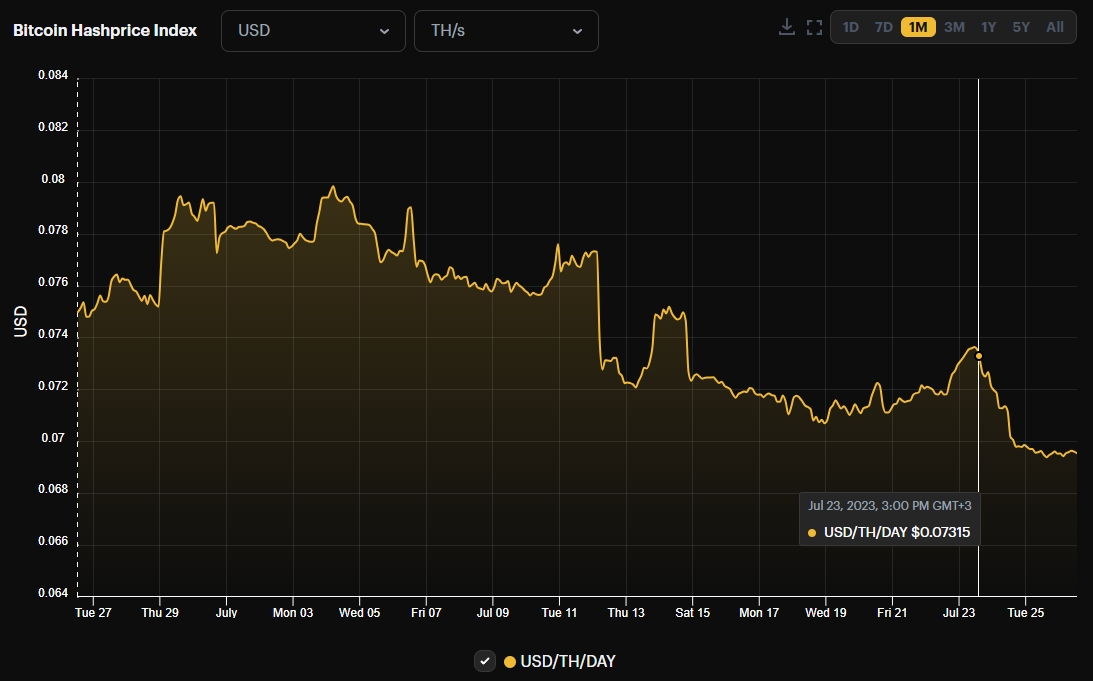This screenshot has width=1093, height=681.
Task: Click the Thu 29 axis label
Action: coord(160,613)
